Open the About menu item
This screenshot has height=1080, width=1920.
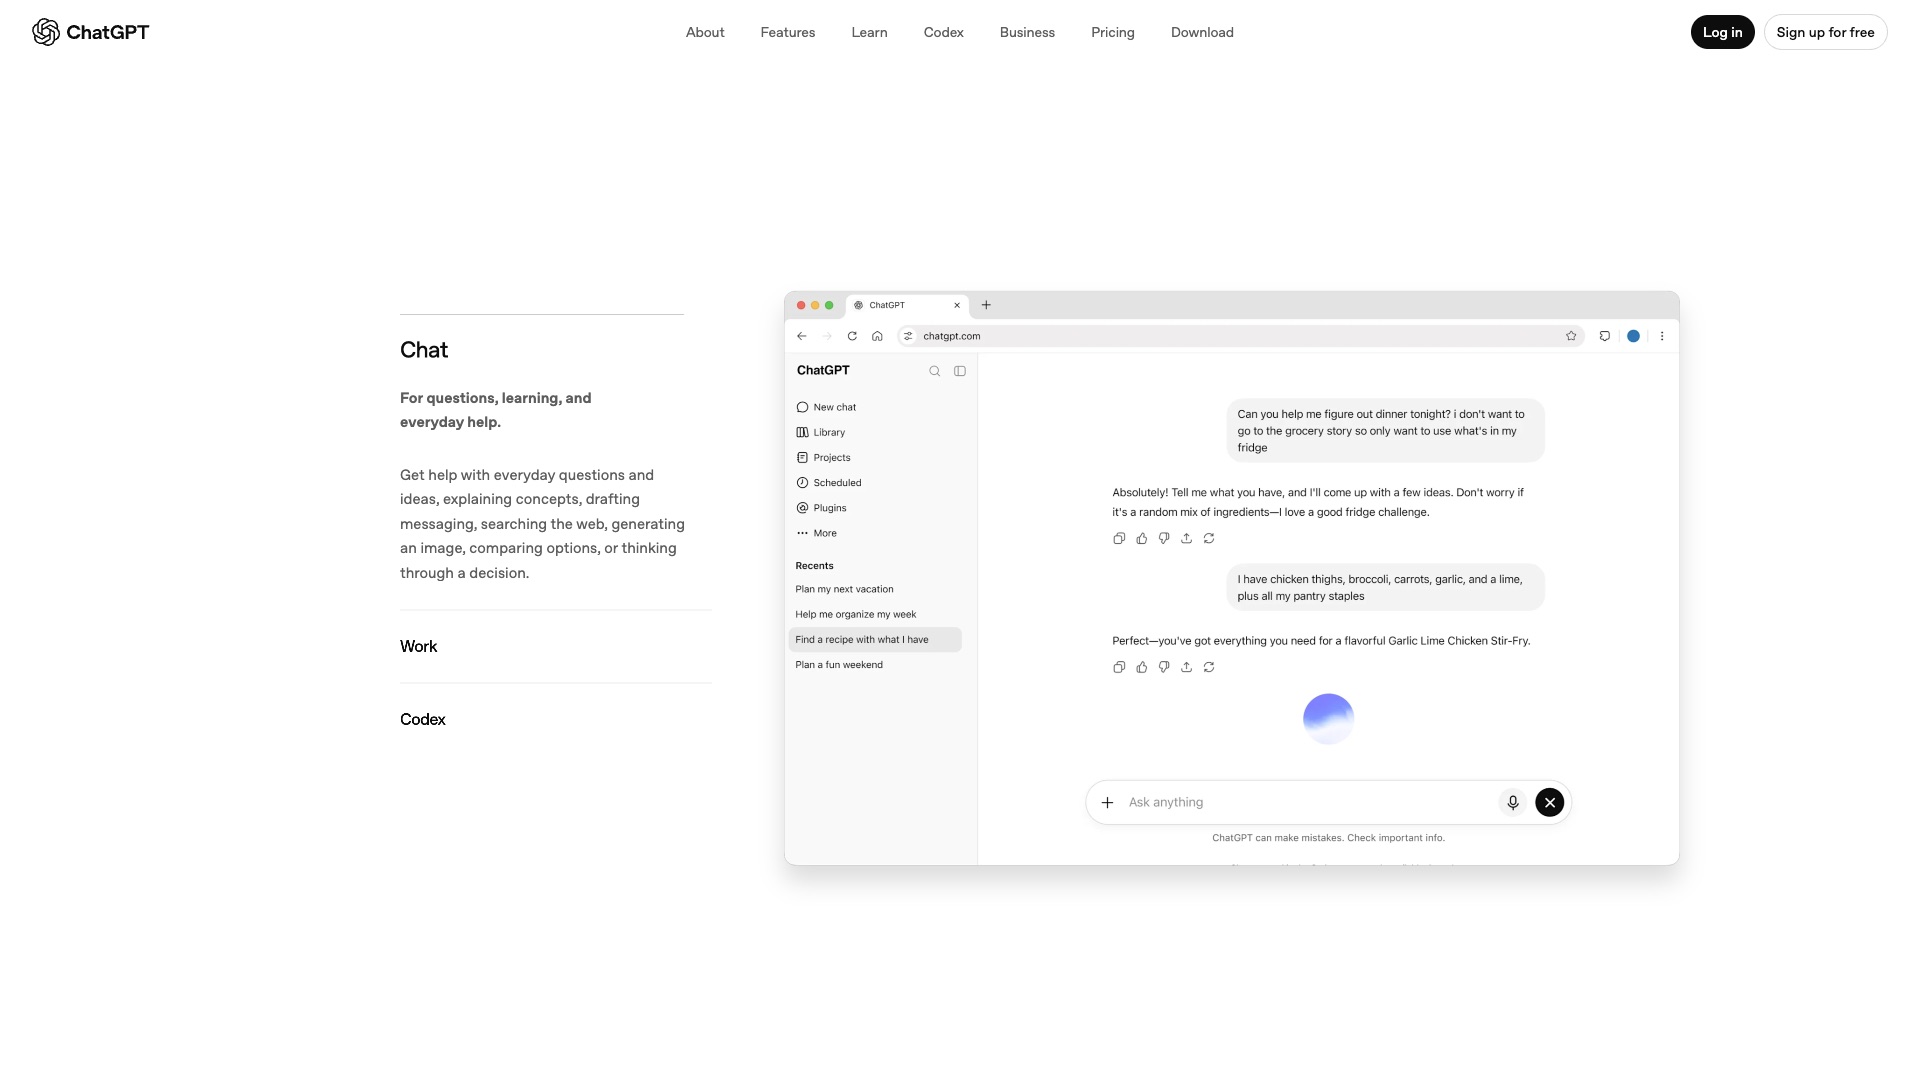click(705, 32)
